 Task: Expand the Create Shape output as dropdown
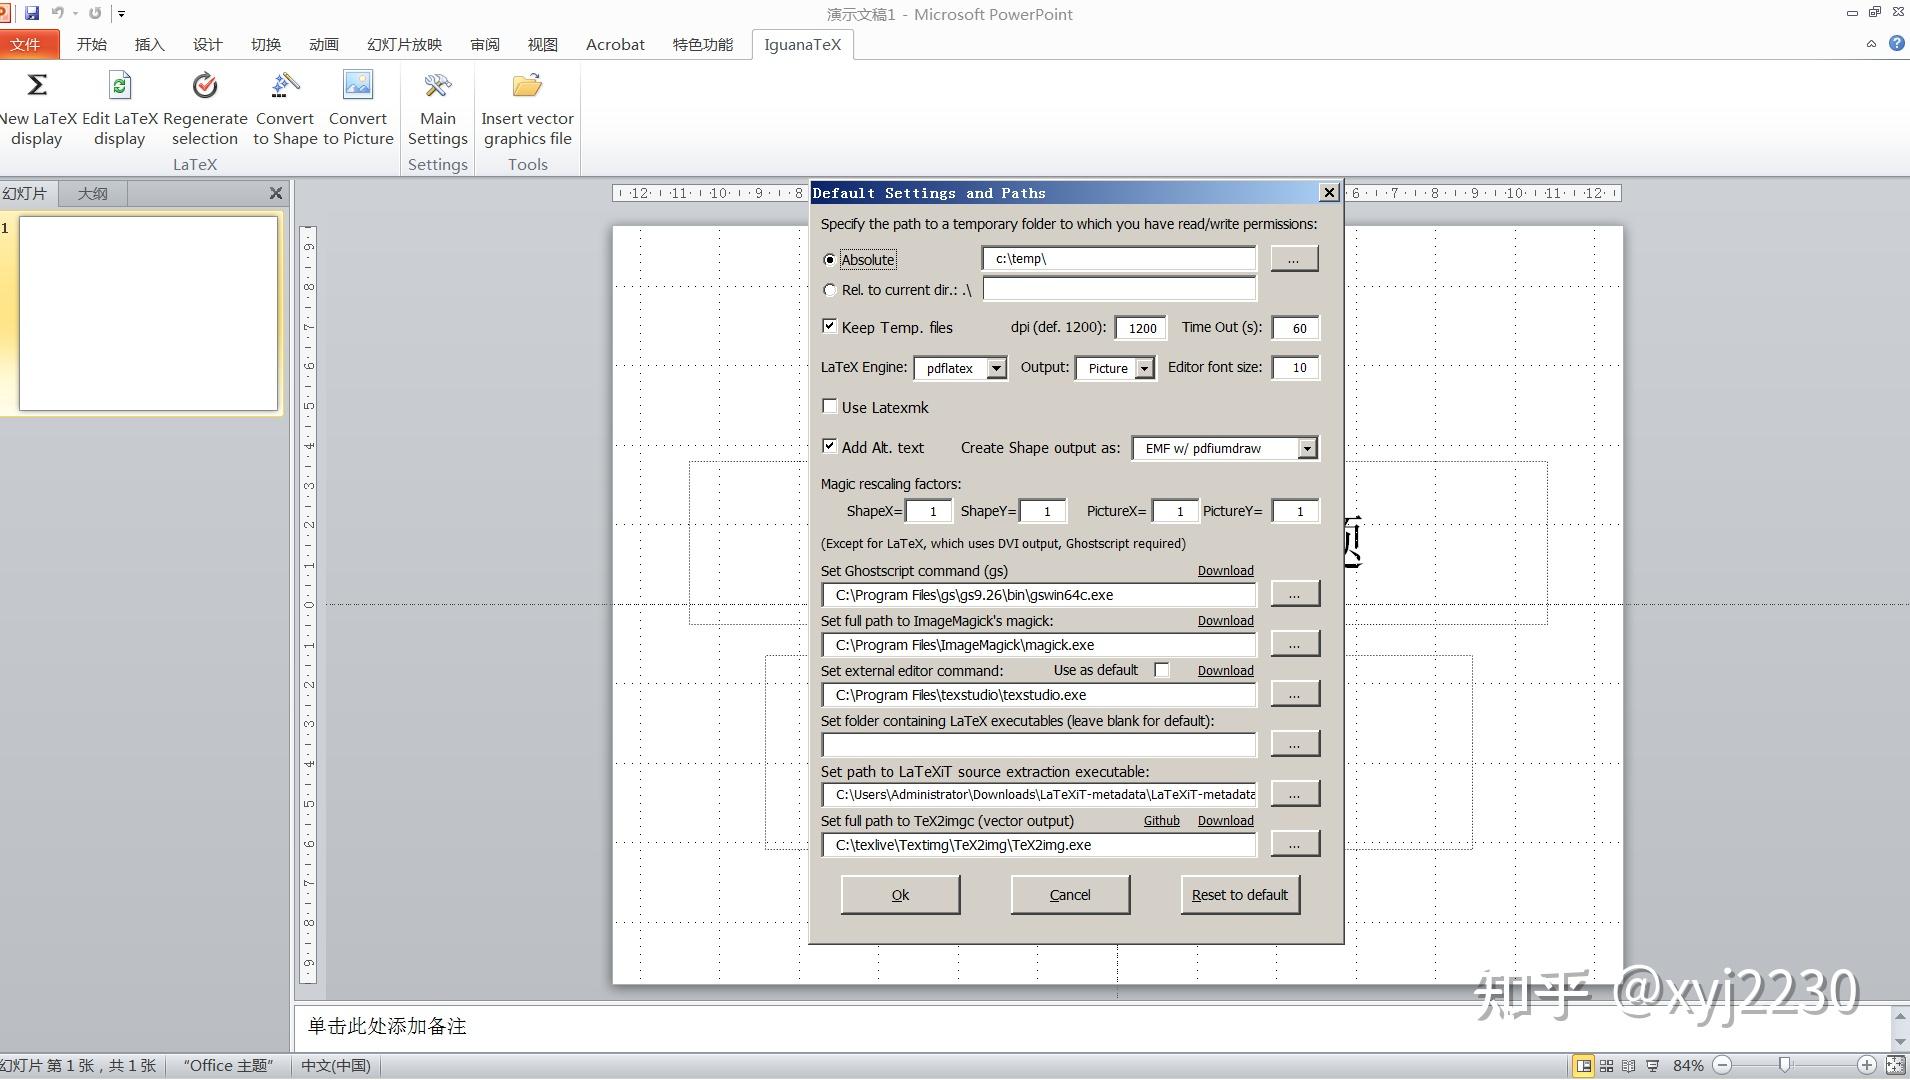(x=1307, y=449)
